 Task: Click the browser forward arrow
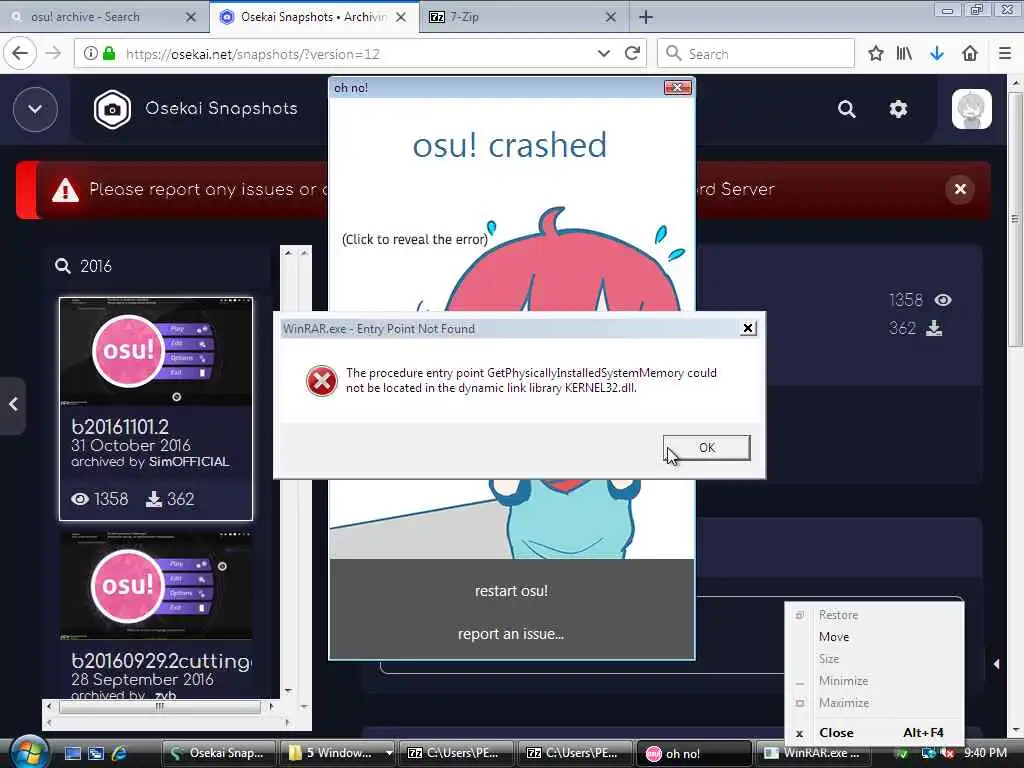pos(53,54)
